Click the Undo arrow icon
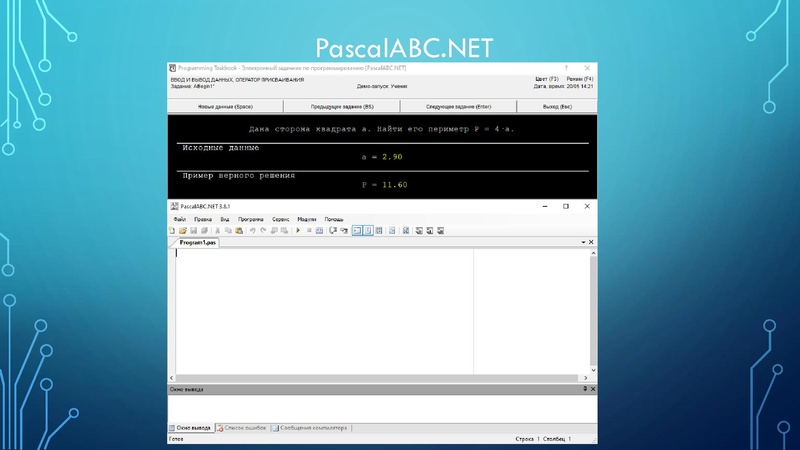Image resolution: width=800 pixels, height=450 pixels. tap(252, 230)
